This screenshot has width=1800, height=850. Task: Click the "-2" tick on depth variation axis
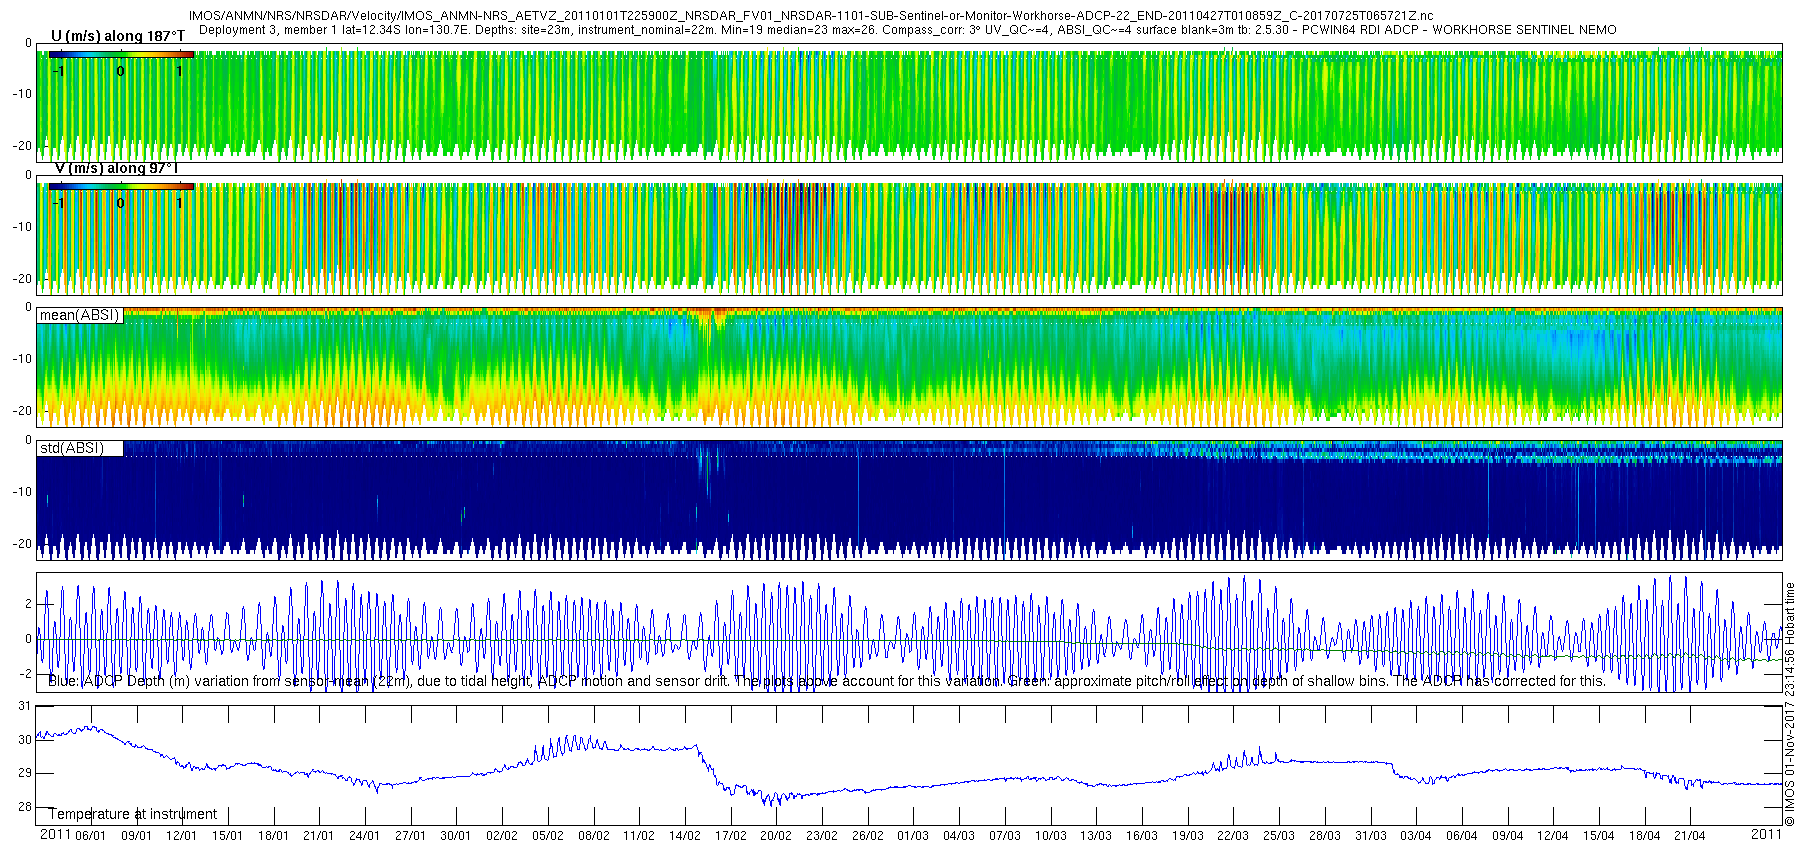pyautogui.click(x=26, y=674)
